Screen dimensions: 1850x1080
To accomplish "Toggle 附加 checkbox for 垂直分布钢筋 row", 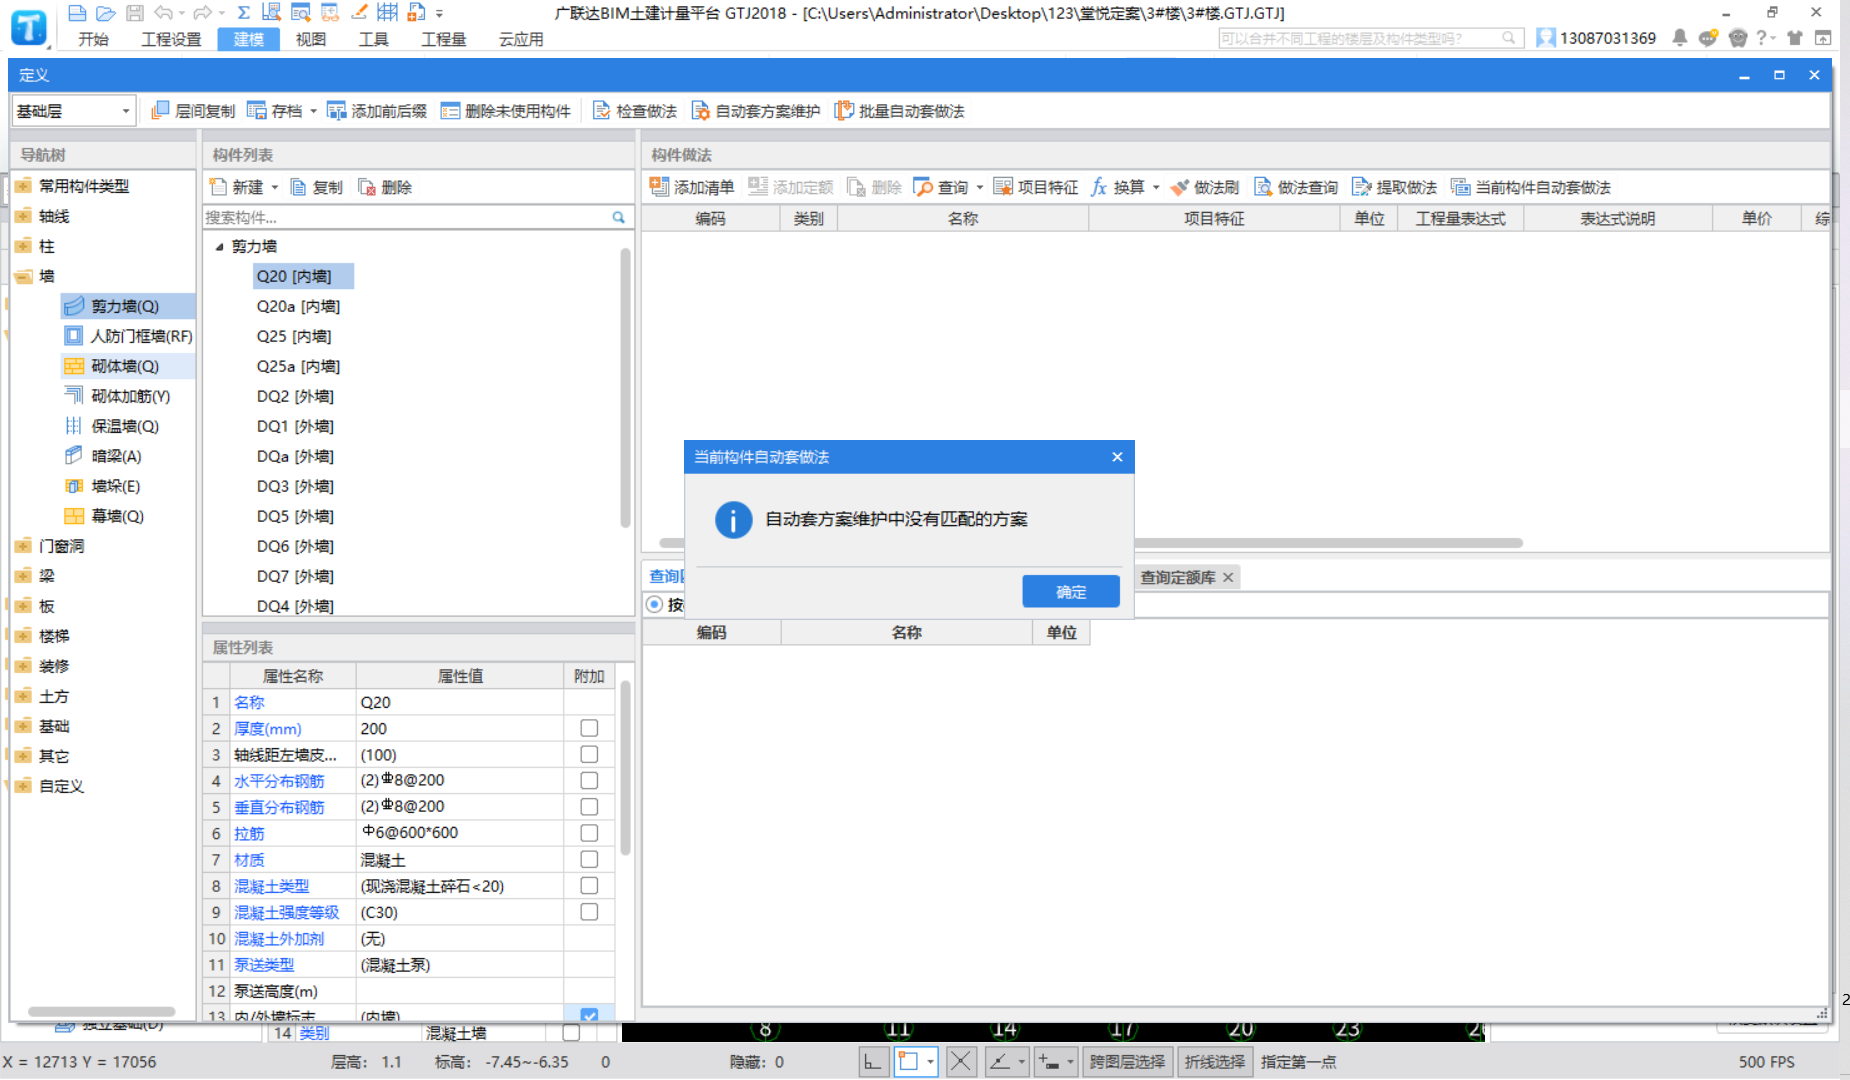I will tap(589, 806).
